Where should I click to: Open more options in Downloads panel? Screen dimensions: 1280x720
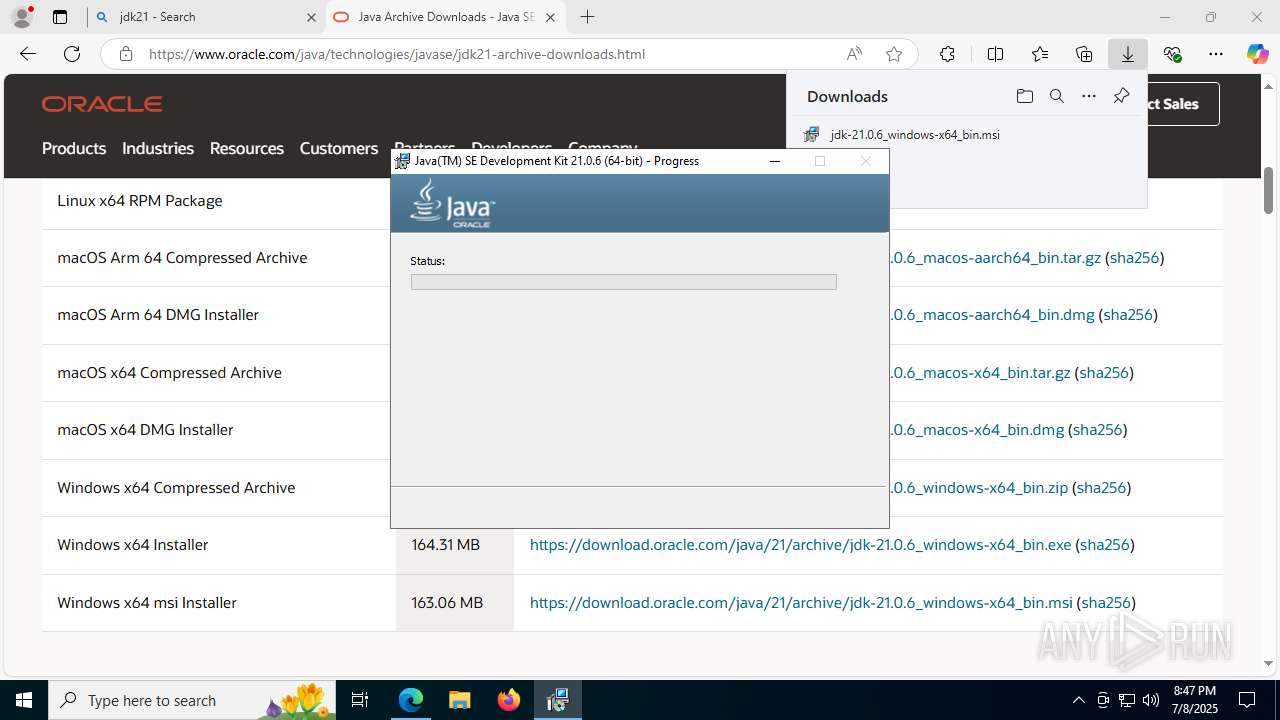pyautogui.click(x=1089, y=96)
